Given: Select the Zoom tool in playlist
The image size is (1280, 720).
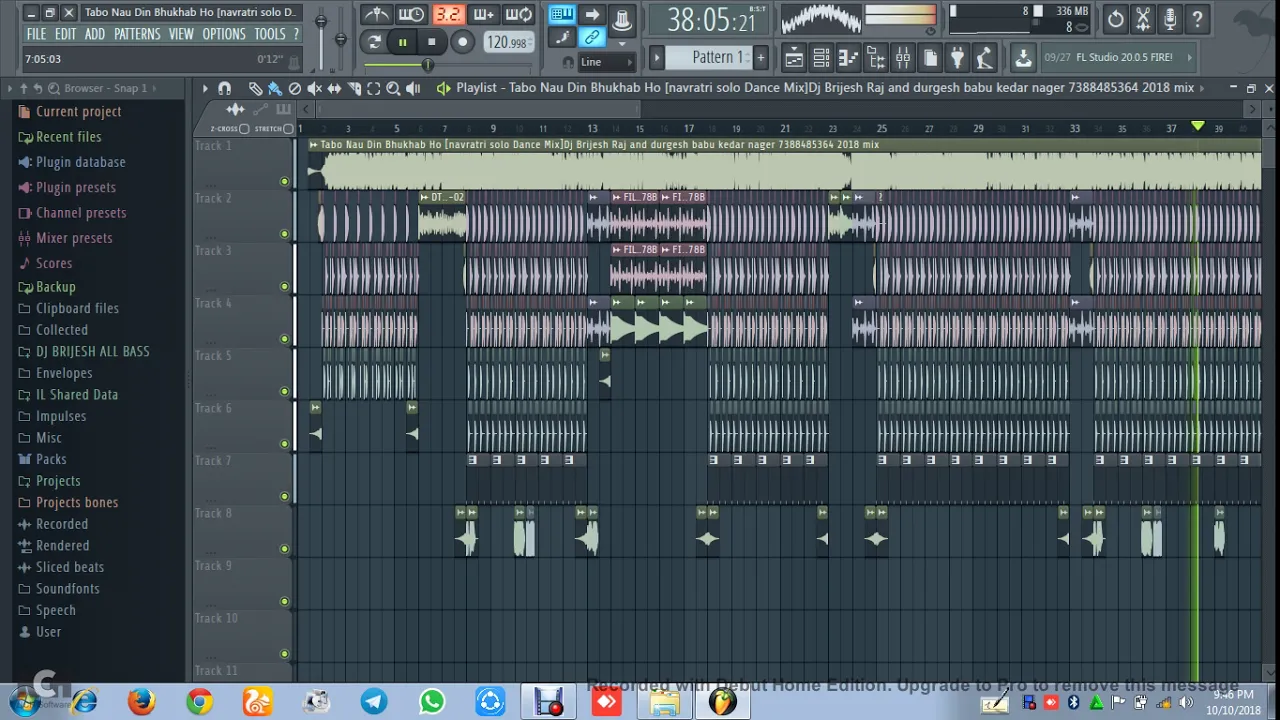Looking at the screenshot, I should pos(393,88).
